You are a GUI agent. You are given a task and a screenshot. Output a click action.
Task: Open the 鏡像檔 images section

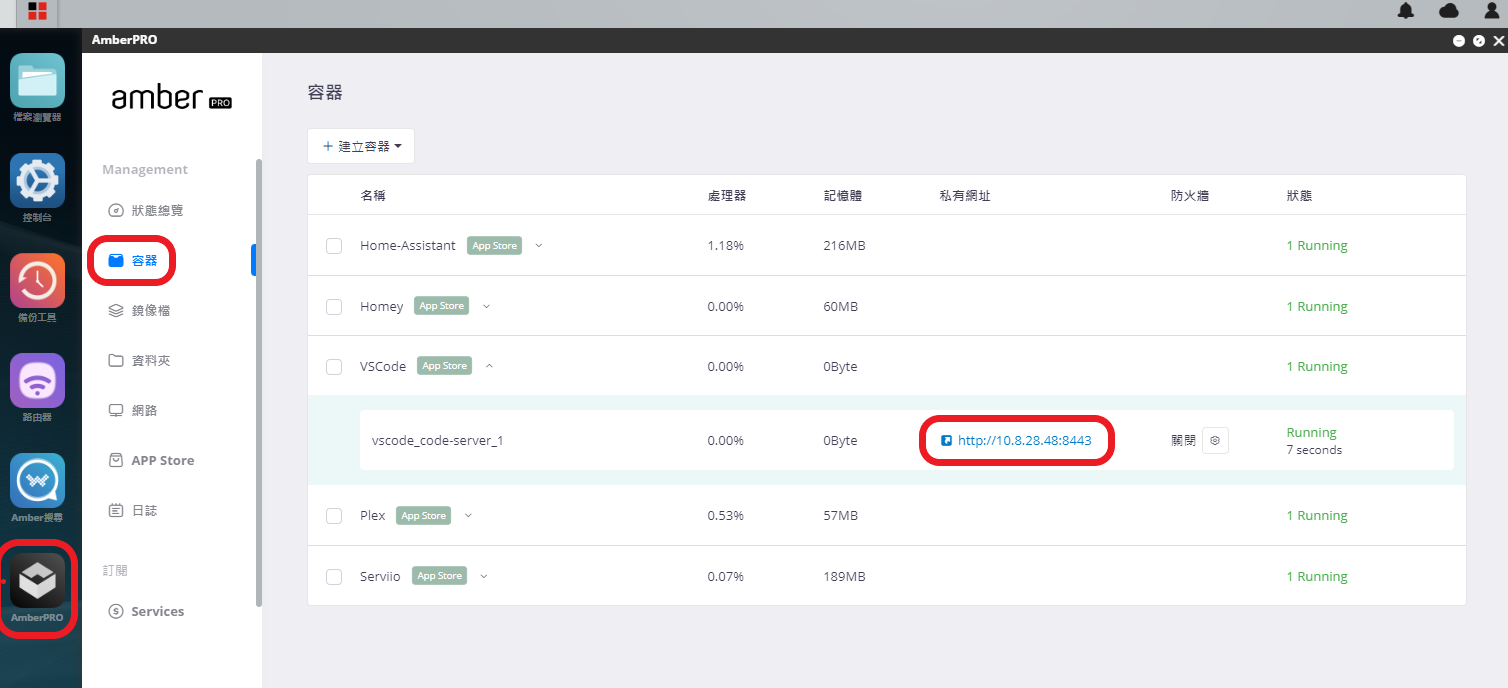(139, 311)
